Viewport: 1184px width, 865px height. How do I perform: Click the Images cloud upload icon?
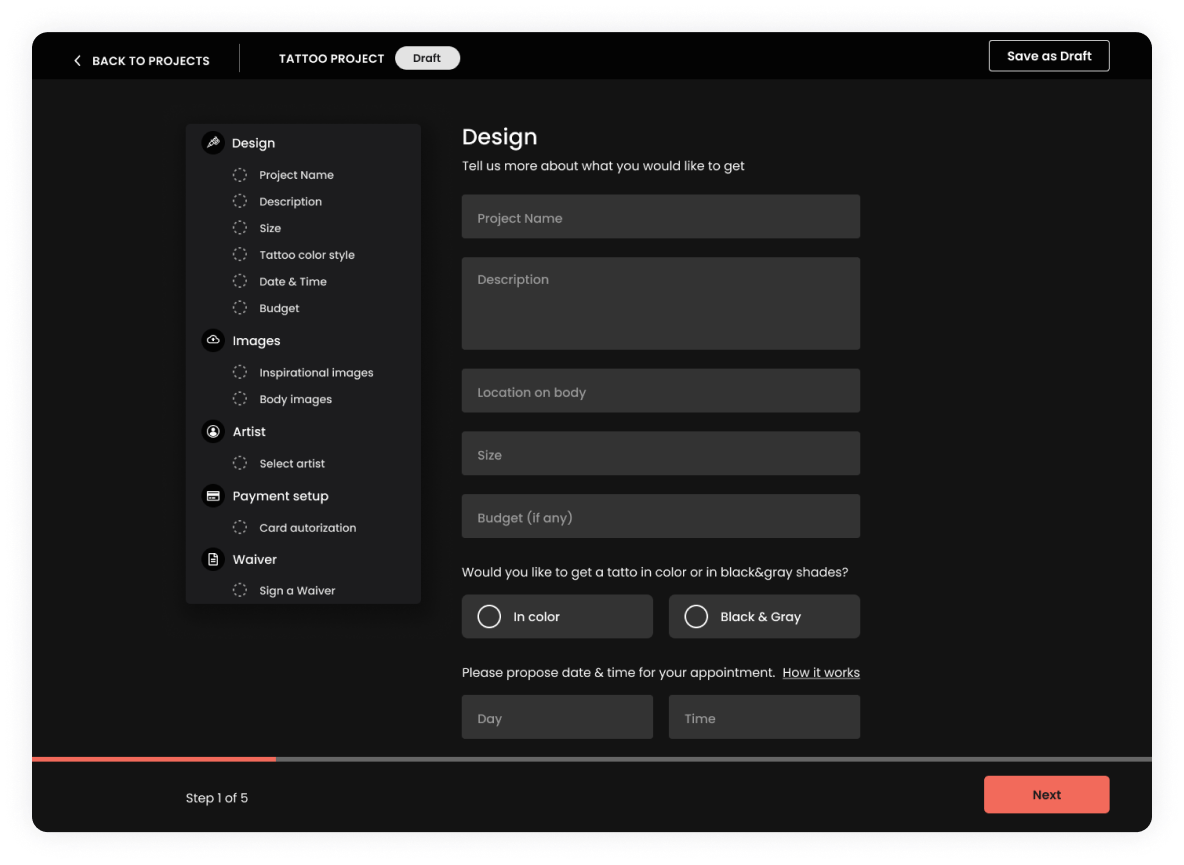pos(213,341)
